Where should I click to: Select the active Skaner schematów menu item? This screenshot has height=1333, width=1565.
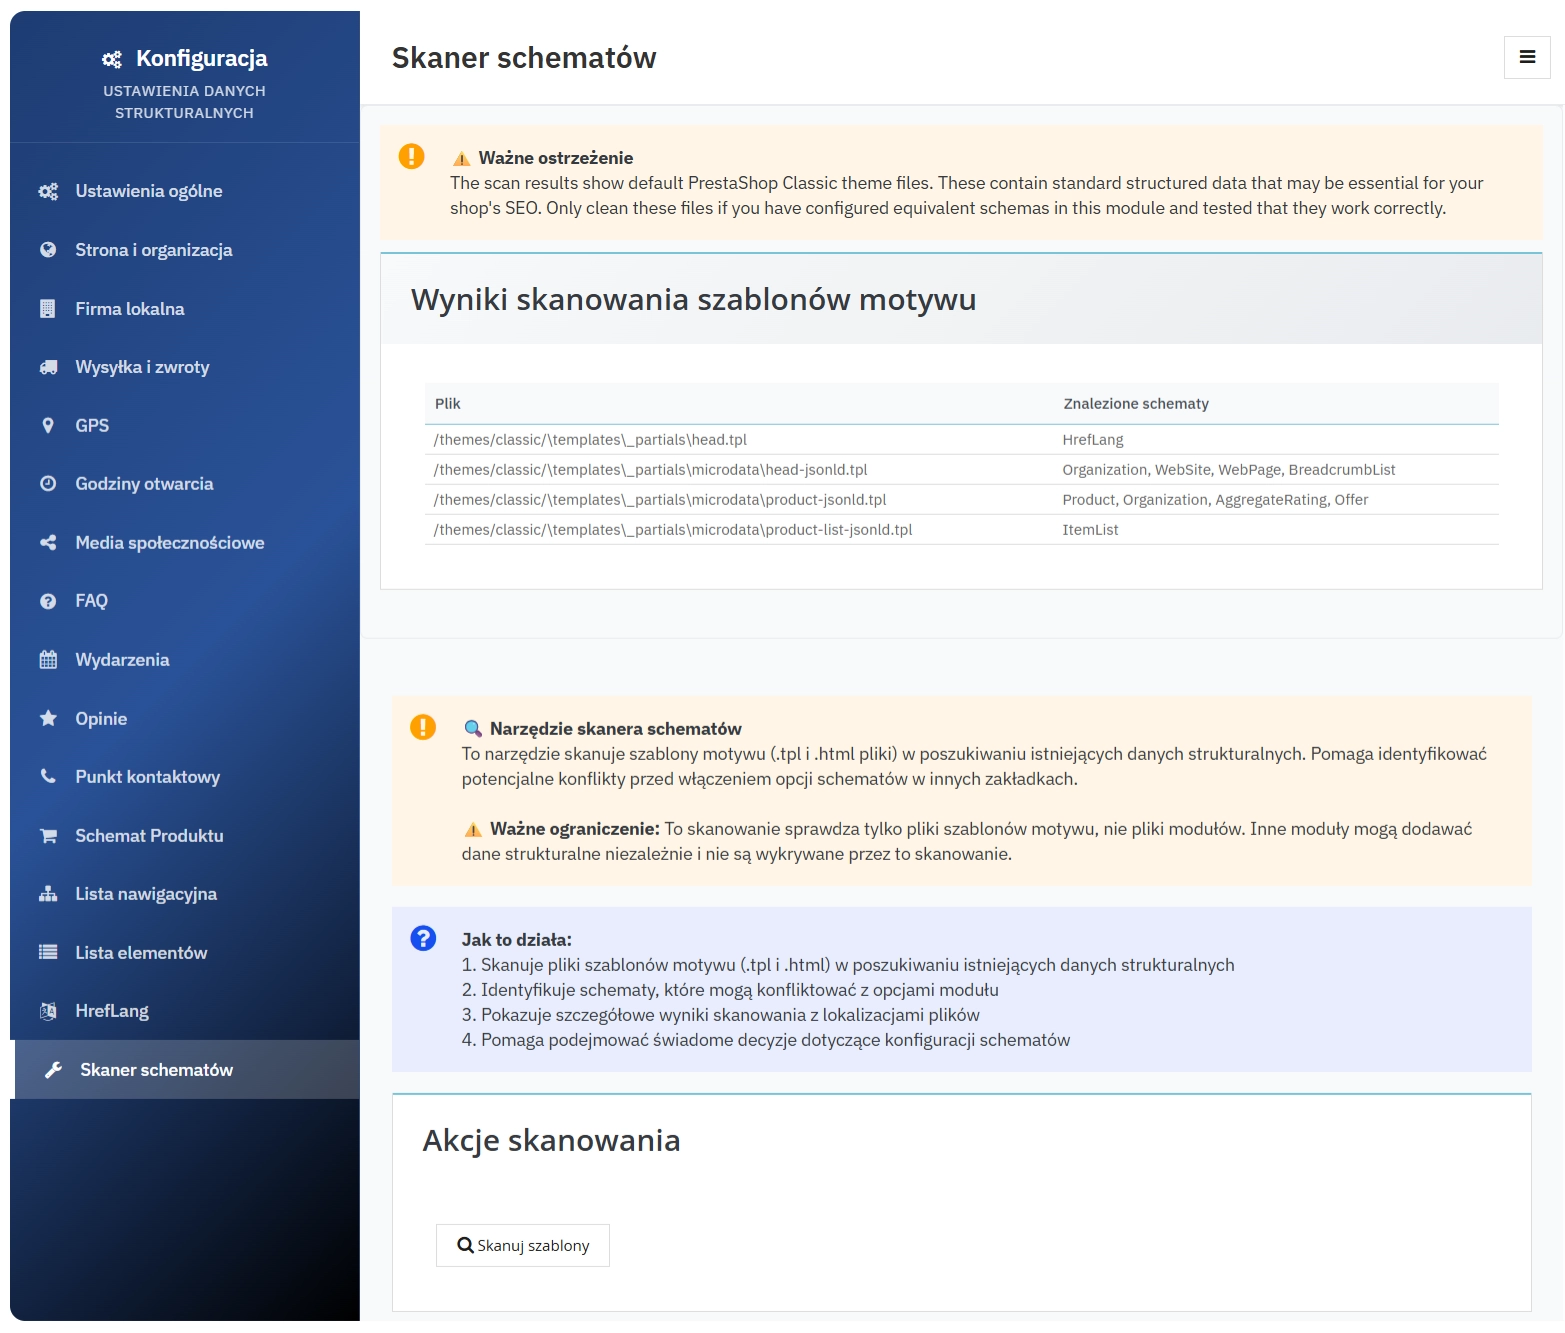[156, 1070]
